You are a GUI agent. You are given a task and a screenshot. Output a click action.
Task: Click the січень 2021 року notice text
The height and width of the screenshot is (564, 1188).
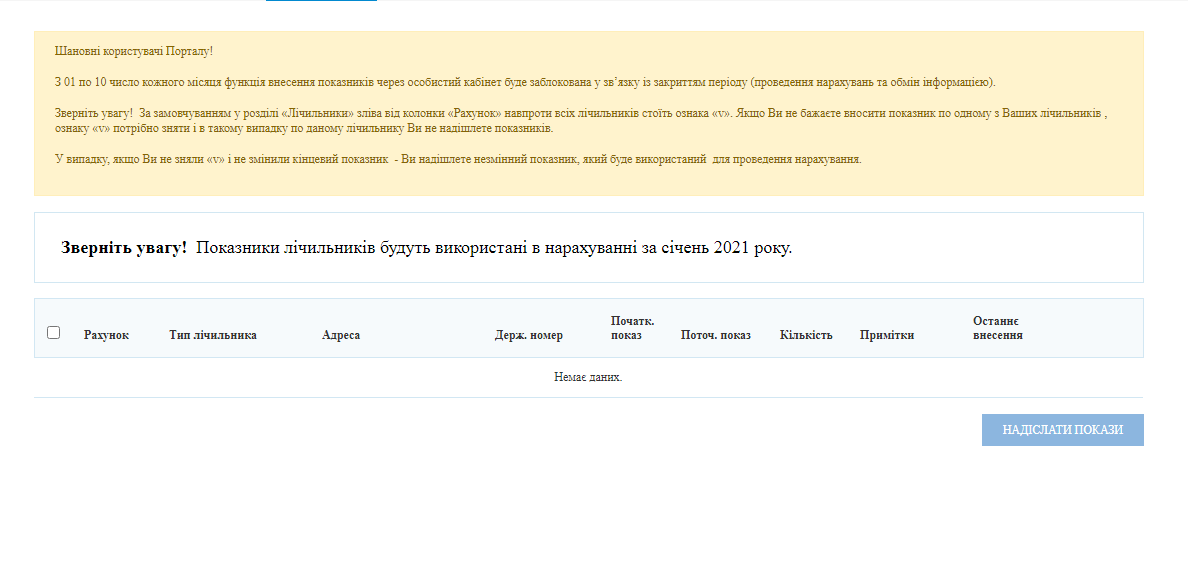click(x=740, y=248)
